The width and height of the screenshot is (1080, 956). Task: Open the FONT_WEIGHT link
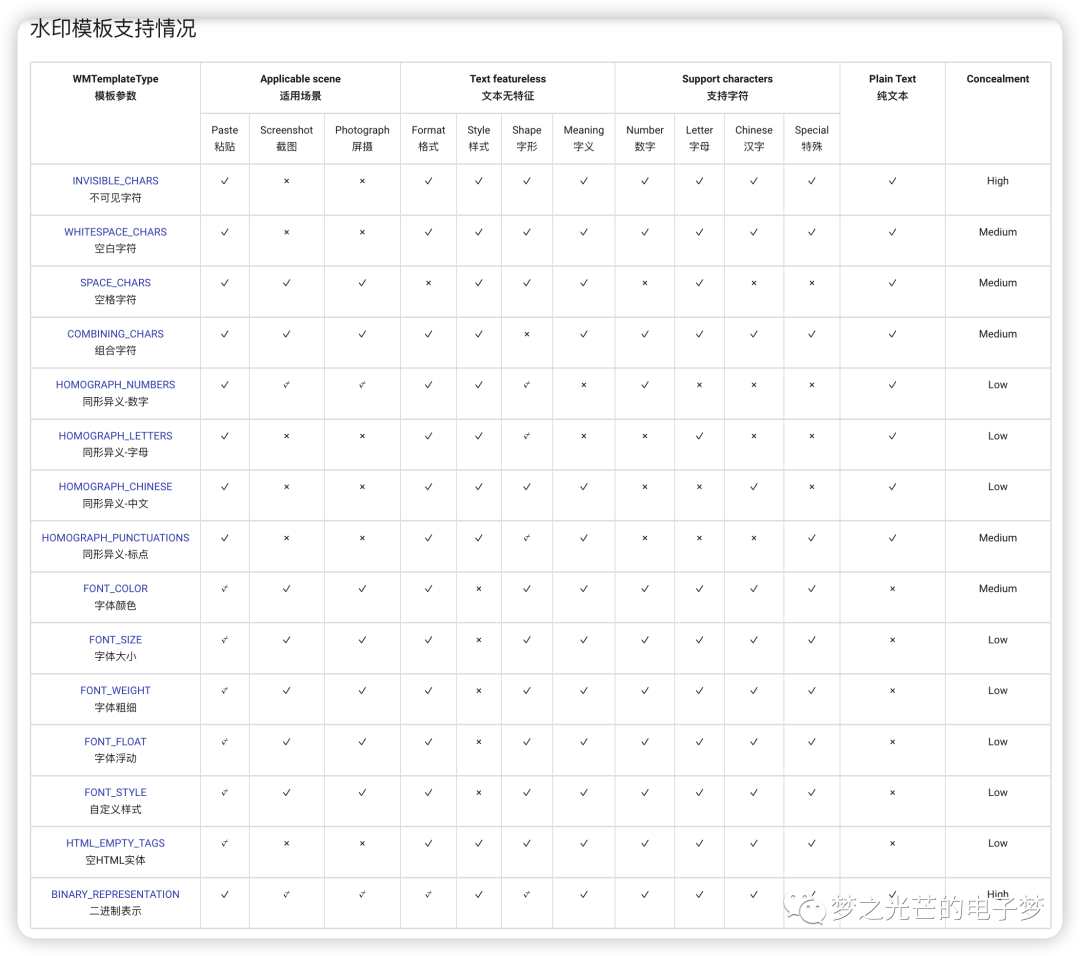click(115, 691)
